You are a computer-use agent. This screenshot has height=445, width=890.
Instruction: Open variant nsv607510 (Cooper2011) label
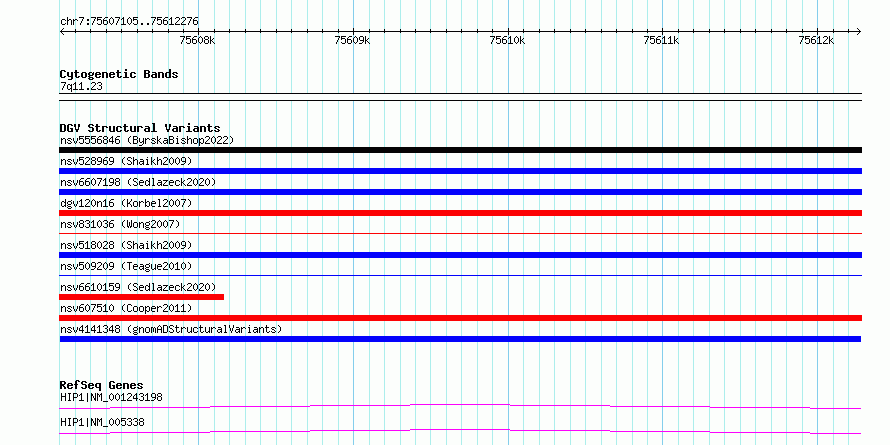click(126, 308)
